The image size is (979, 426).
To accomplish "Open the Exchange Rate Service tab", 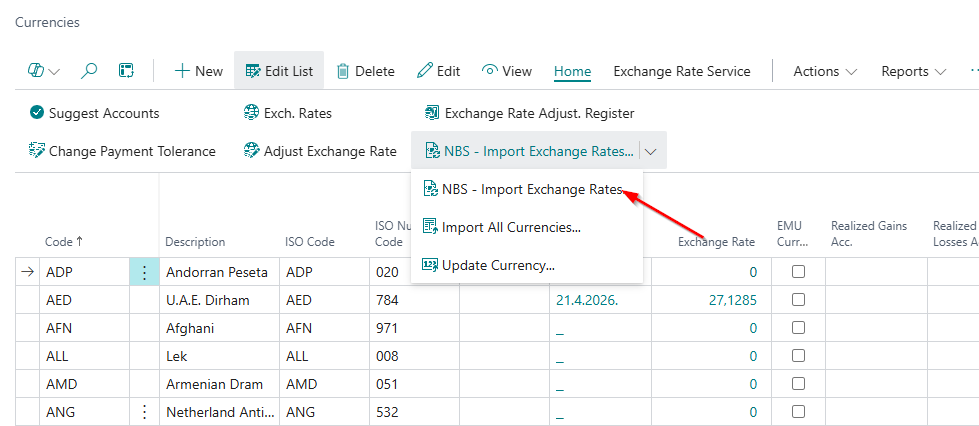I will (681, 71).
